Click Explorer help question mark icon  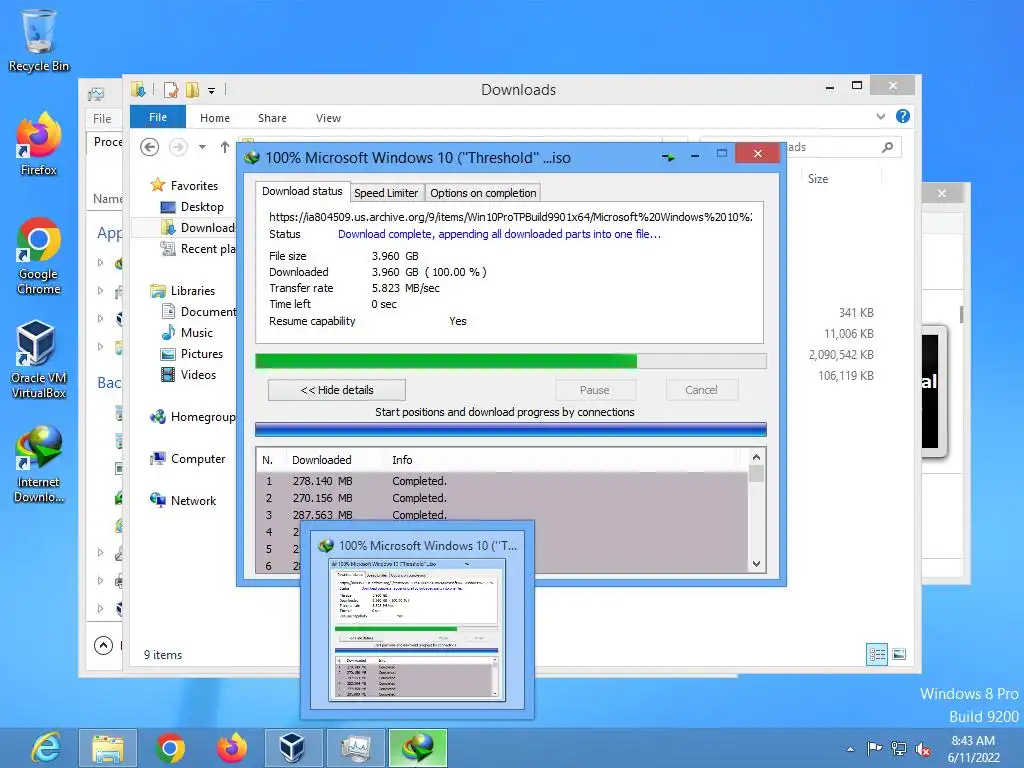[903, 116]
